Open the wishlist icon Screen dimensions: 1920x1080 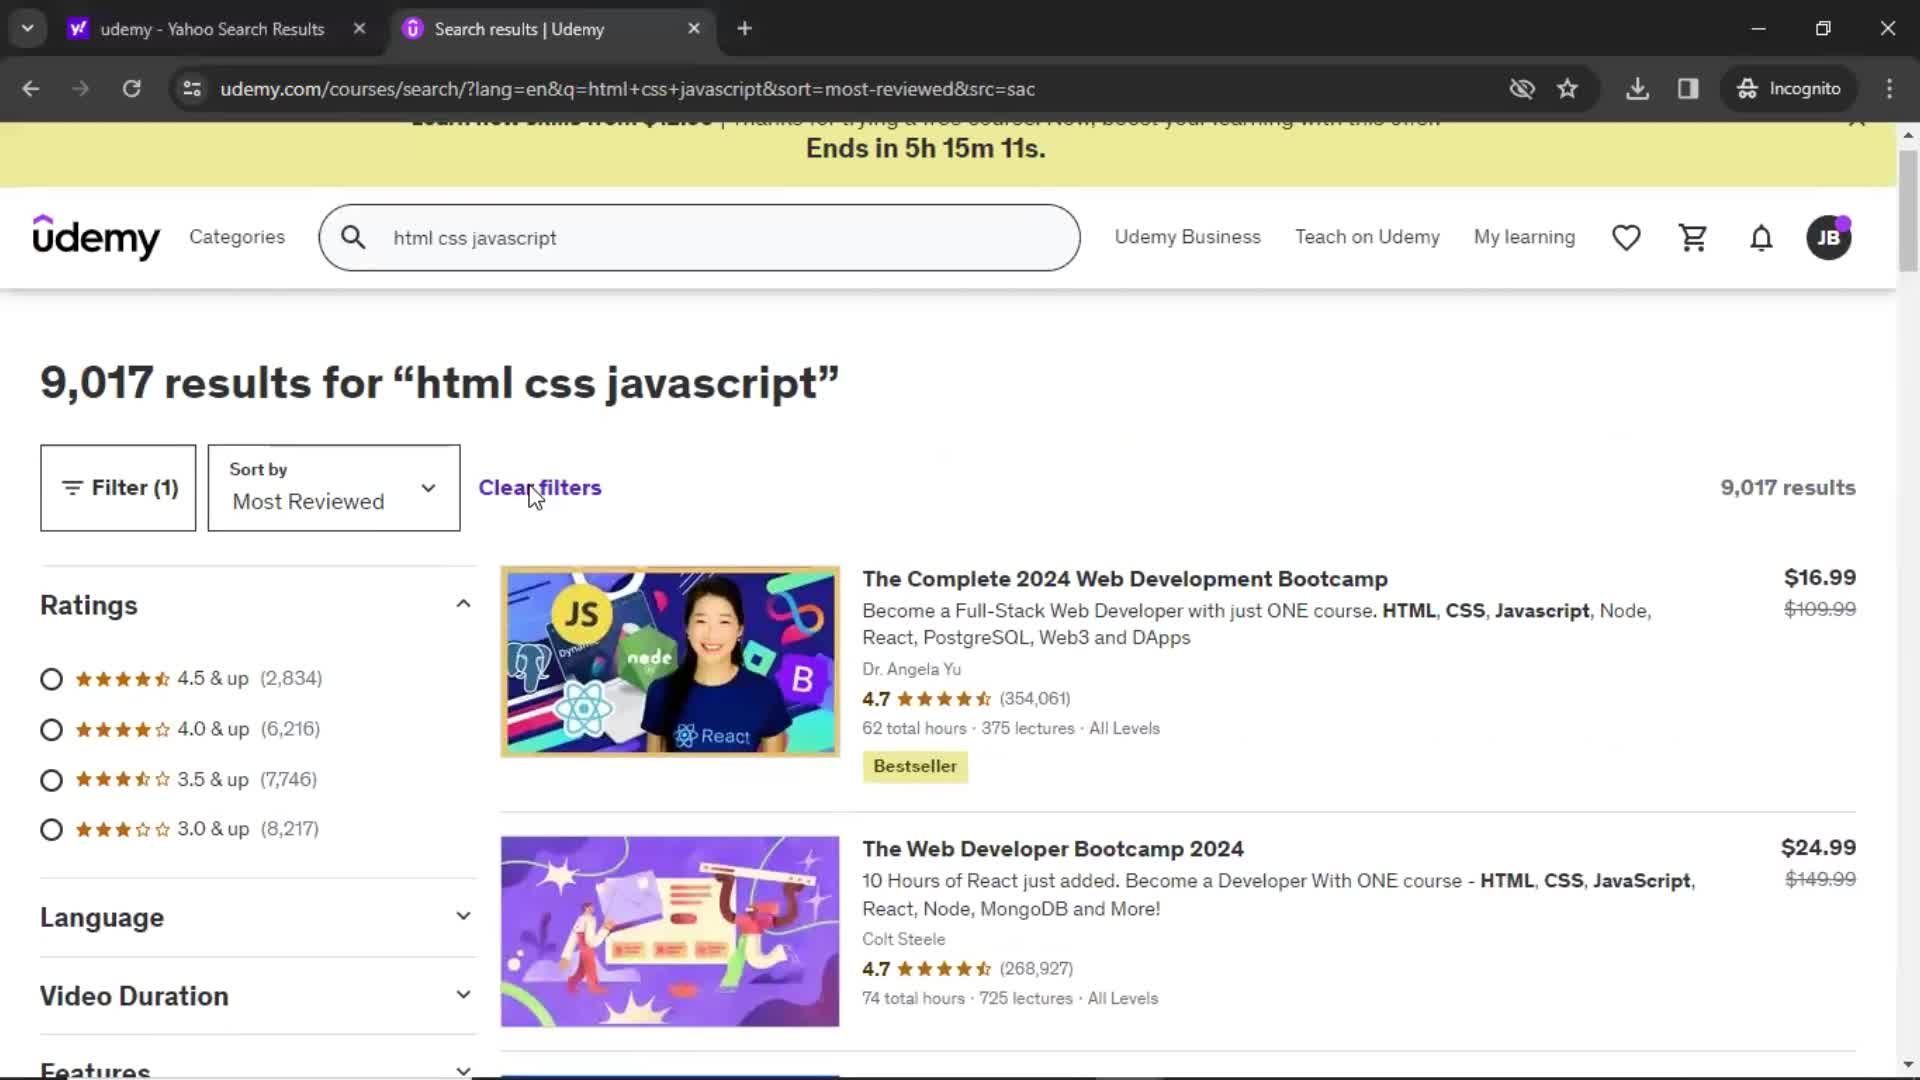pos(1627,237)
